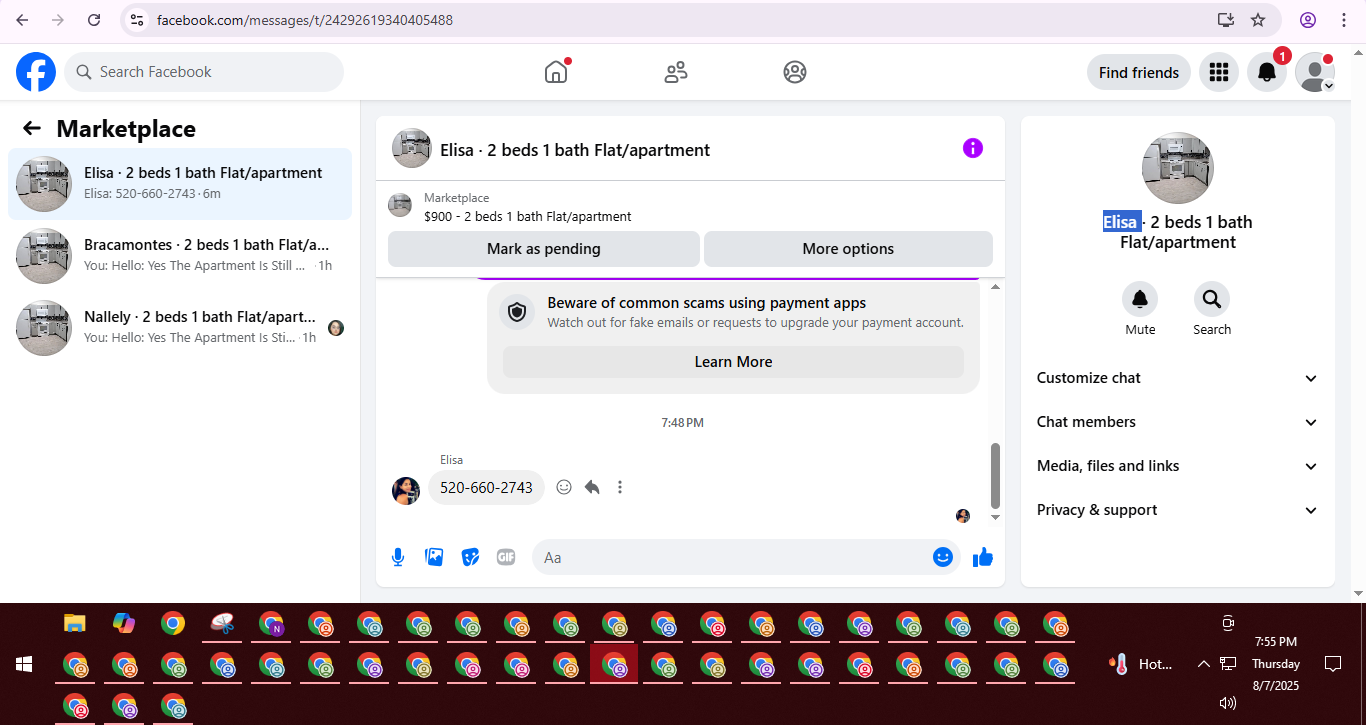Open the Notifications bell with the red badge
This screenshot has width=1366, height=725.
pos(1267,72)
